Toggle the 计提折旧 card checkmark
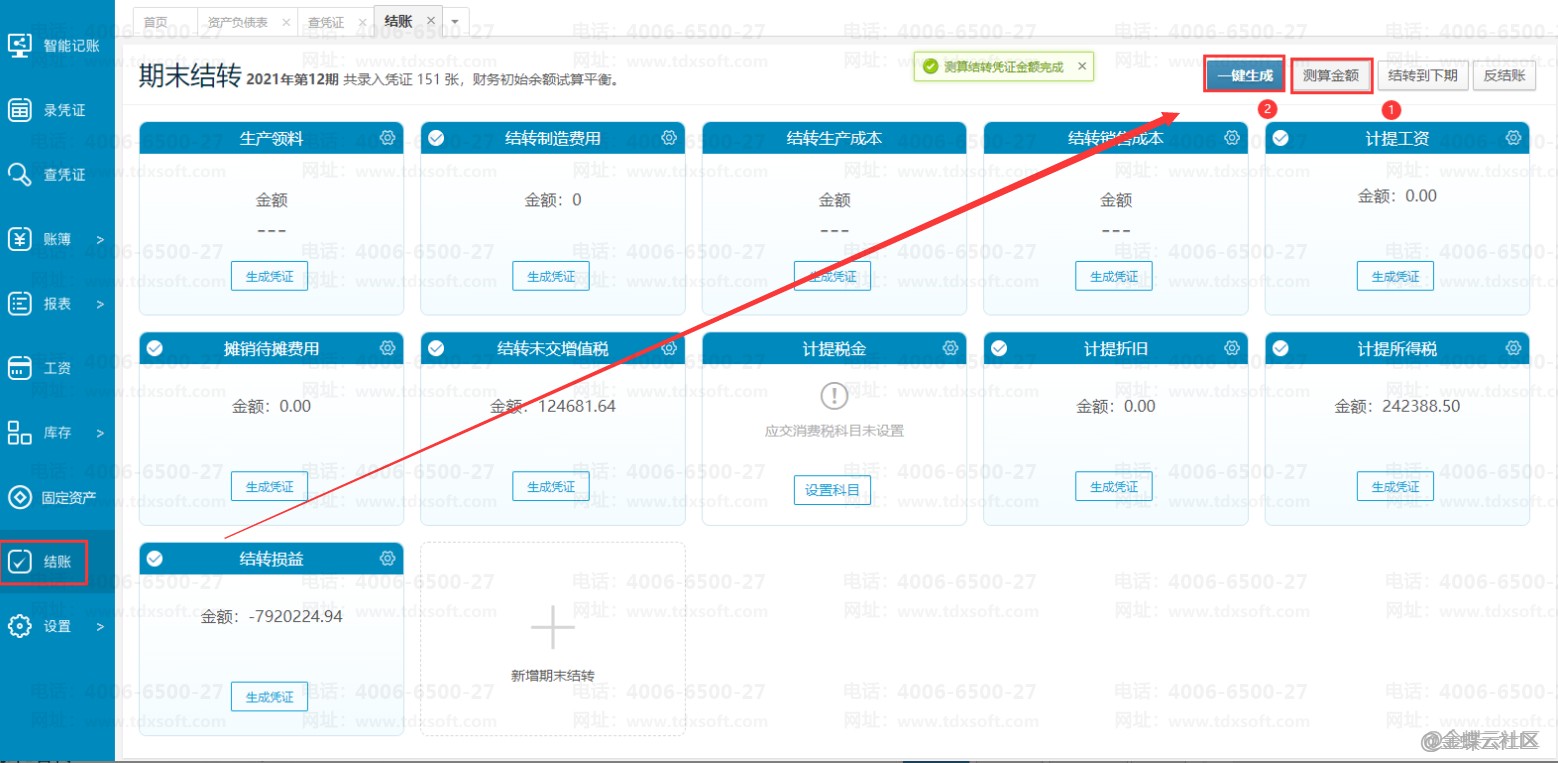1558x763 pixels. coord(999,348)
